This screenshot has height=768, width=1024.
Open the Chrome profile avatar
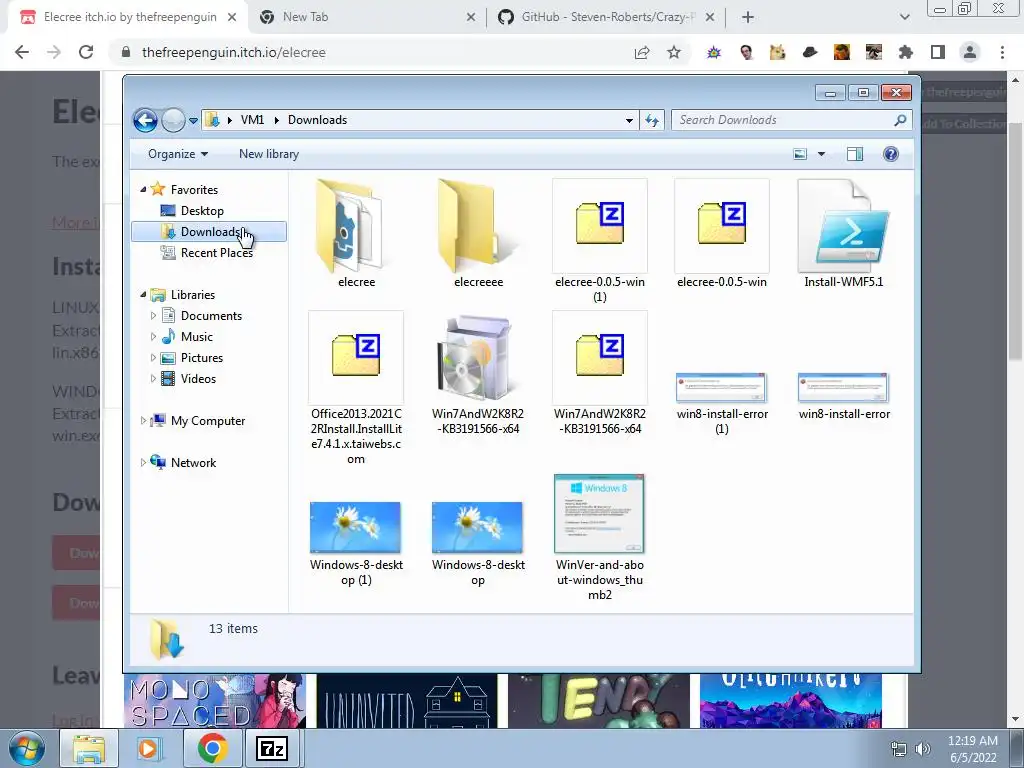coord(970,52)
